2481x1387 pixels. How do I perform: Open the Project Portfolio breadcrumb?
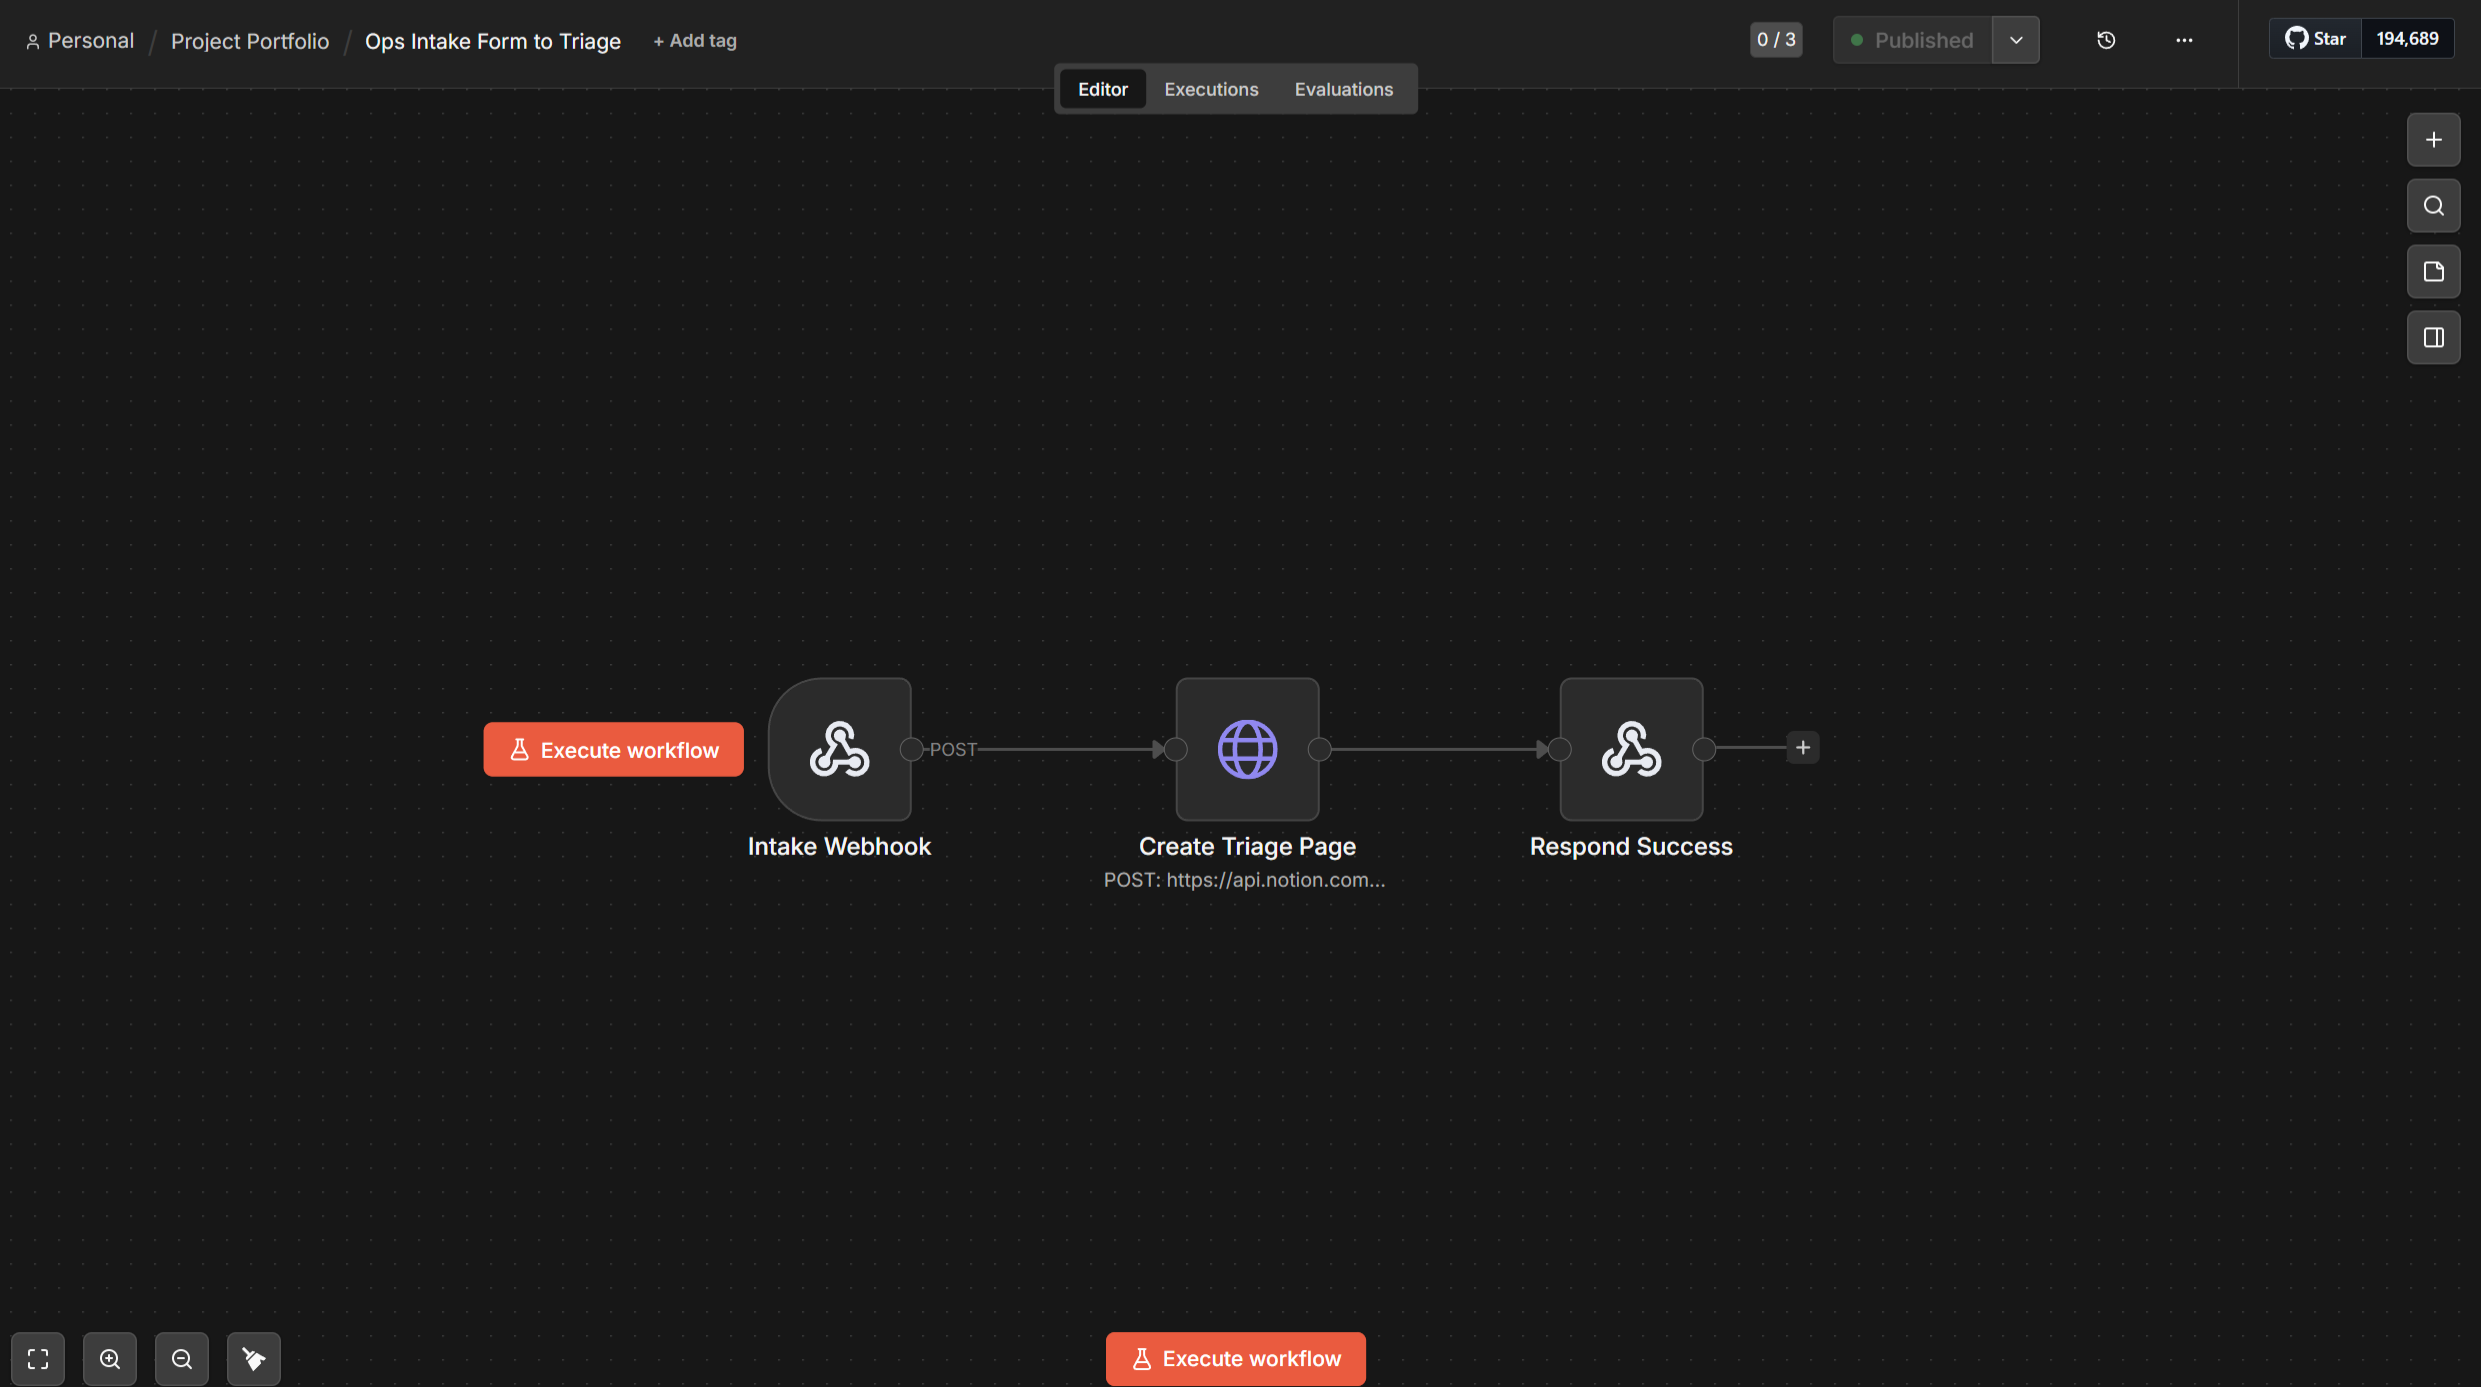(x=250, y=41)
